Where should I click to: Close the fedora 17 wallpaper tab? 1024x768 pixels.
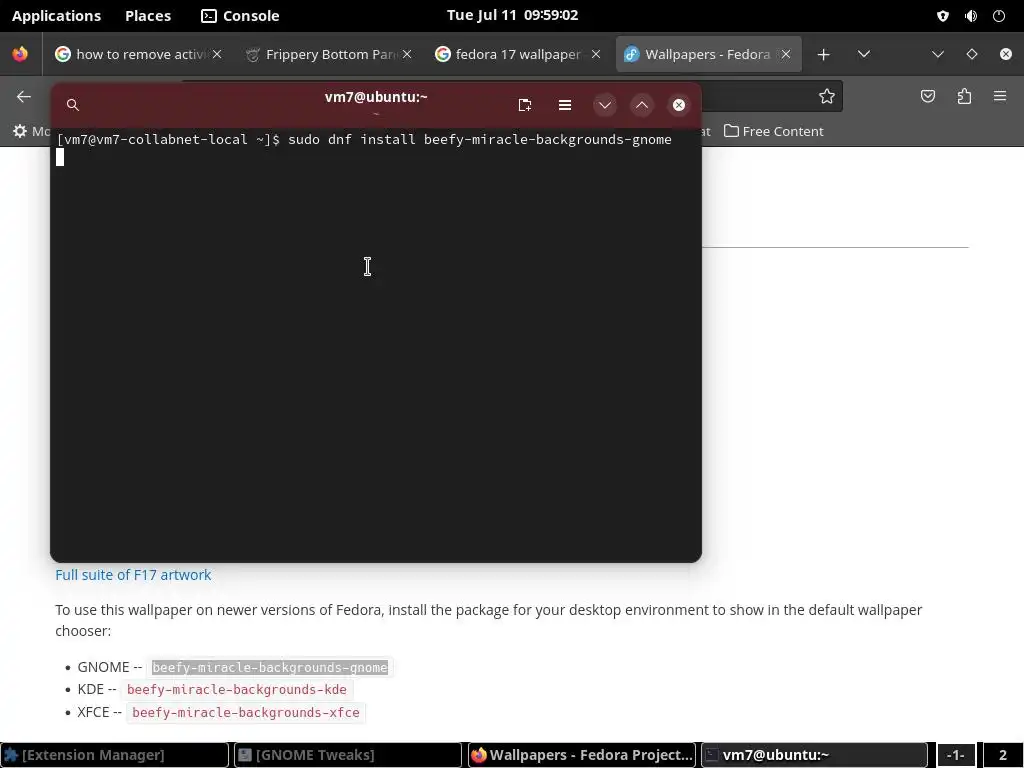tap(596, 54)
